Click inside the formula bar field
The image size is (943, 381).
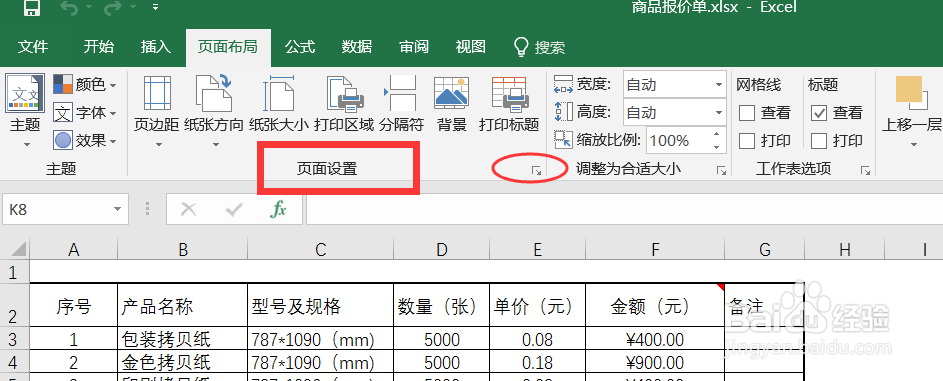[x=624, y=209]
